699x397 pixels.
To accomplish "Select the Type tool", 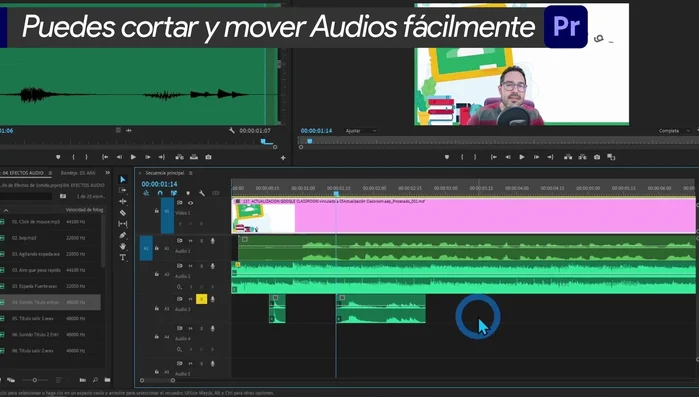I will (x=123, y=257).
